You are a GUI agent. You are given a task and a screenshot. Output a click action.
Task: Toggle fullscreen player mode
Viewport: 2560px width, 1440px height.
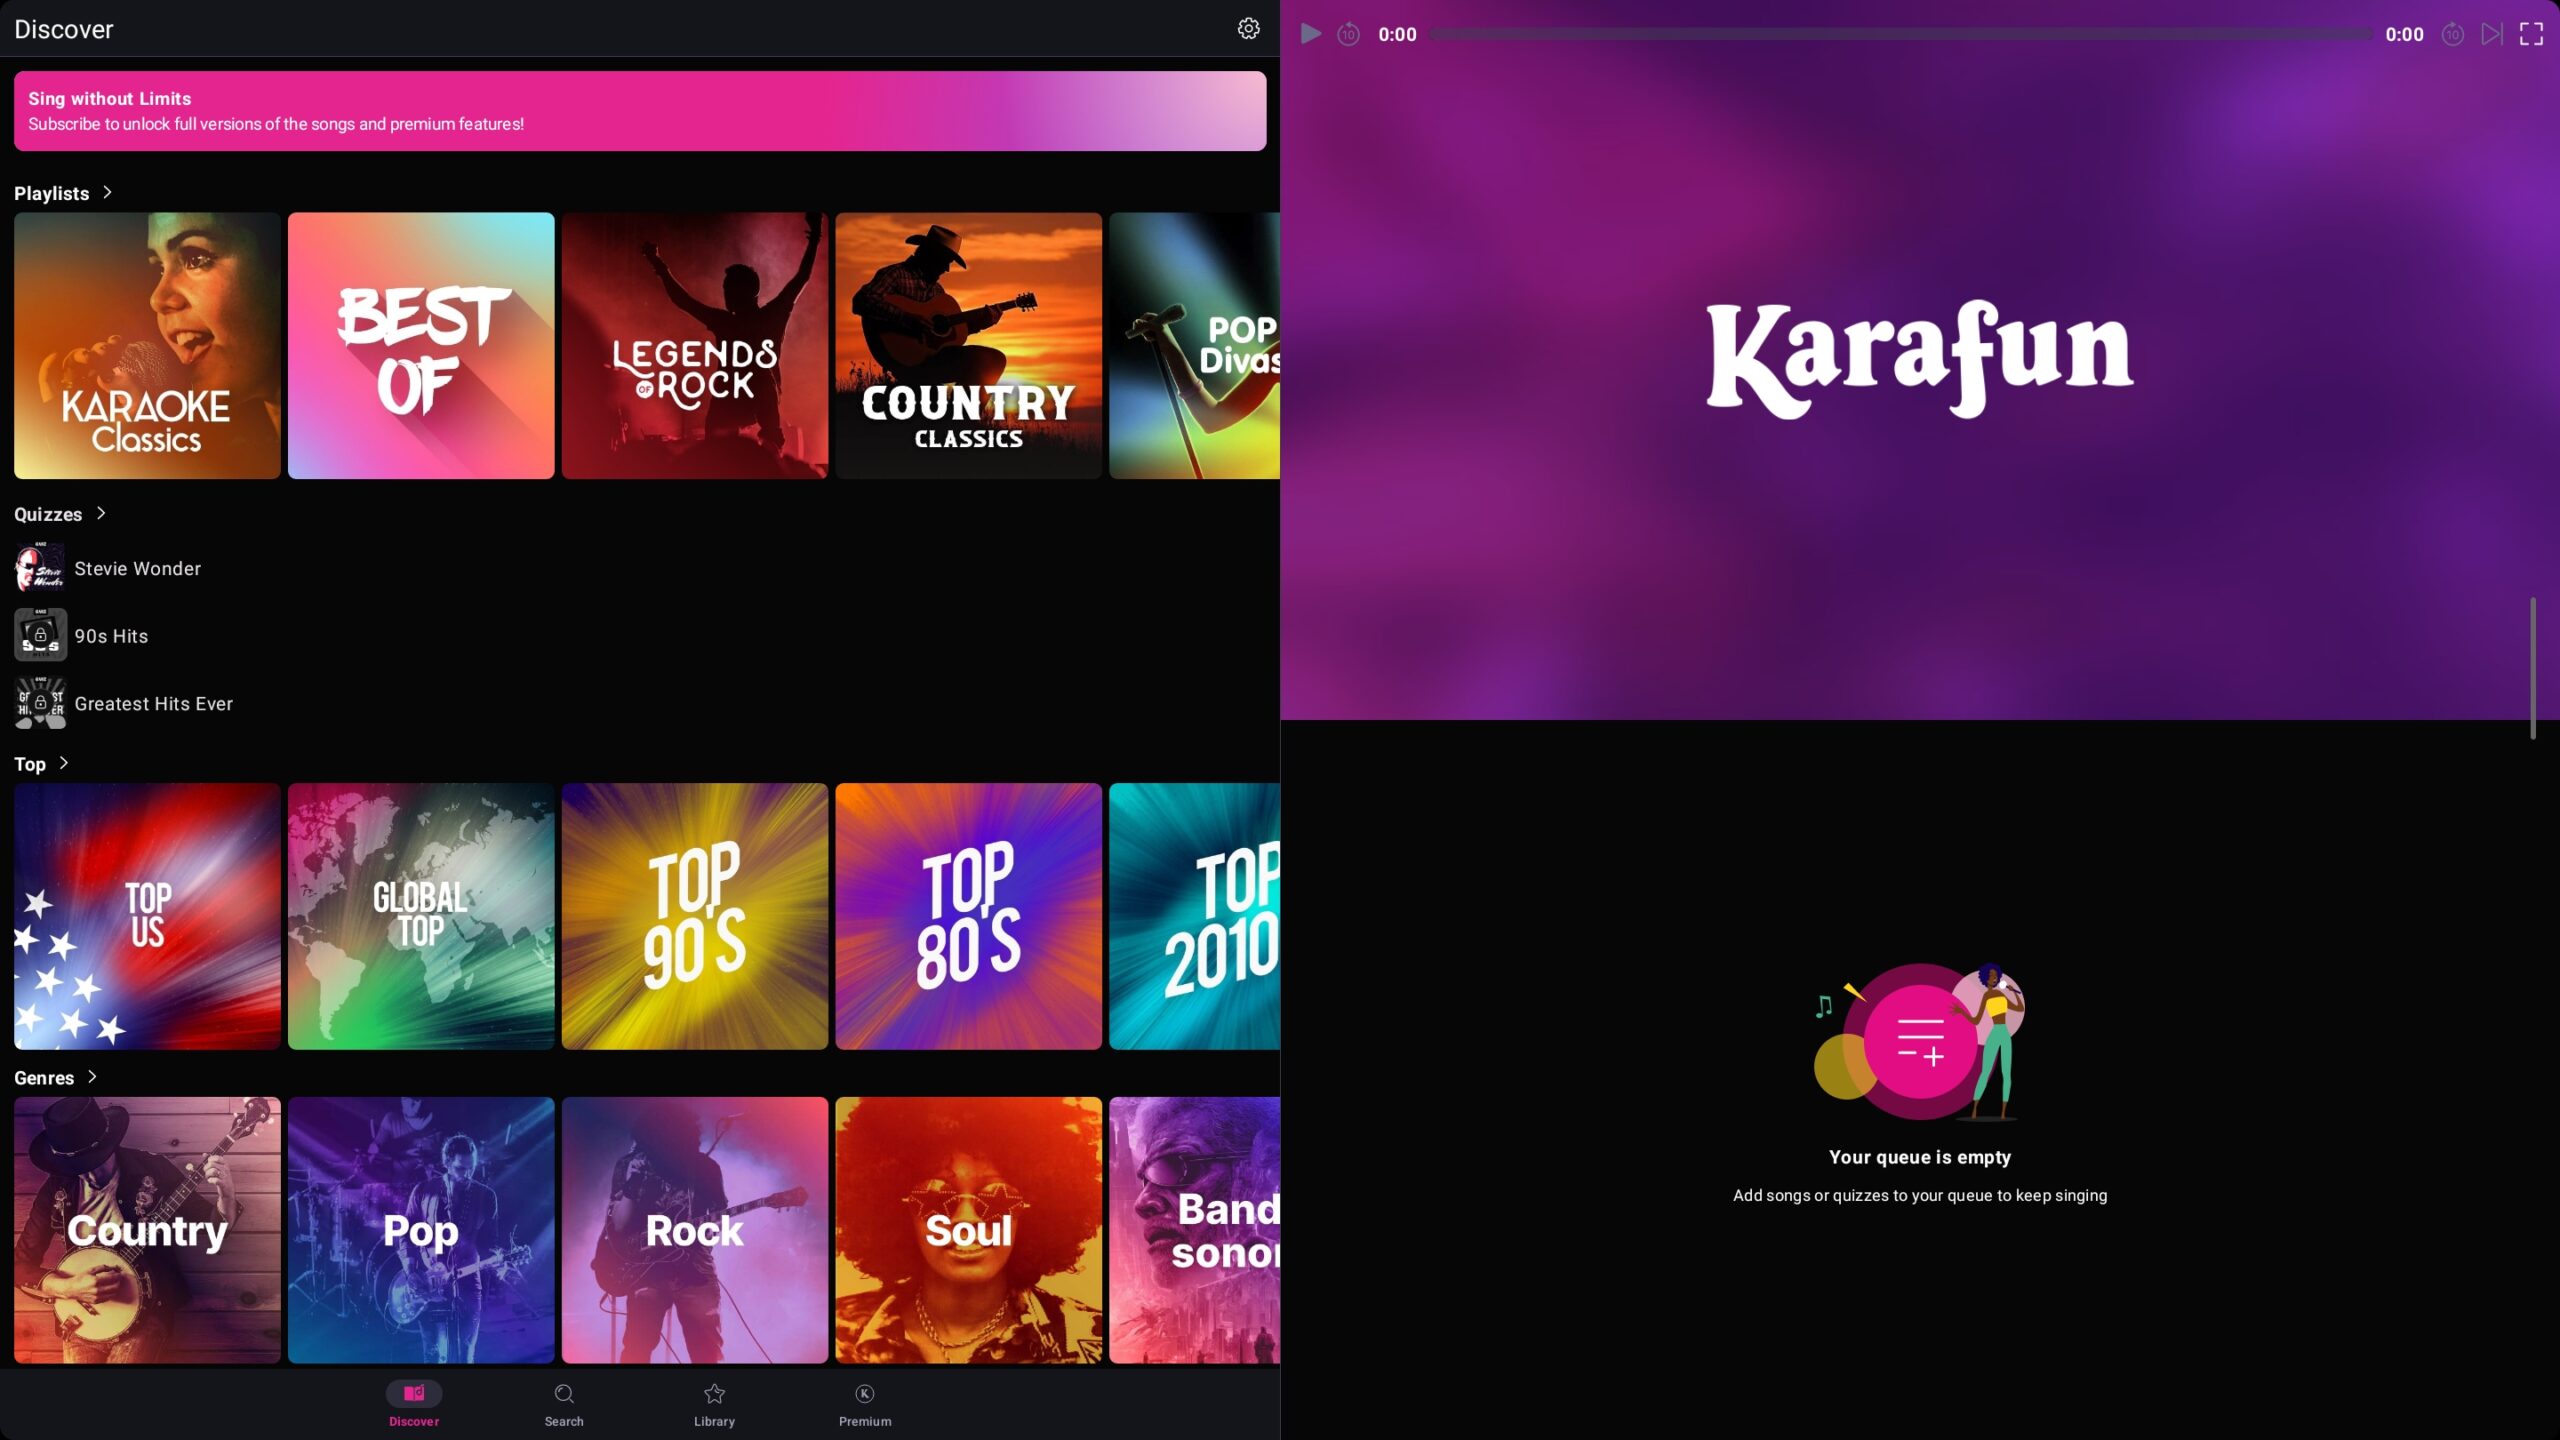[2531, 34]
